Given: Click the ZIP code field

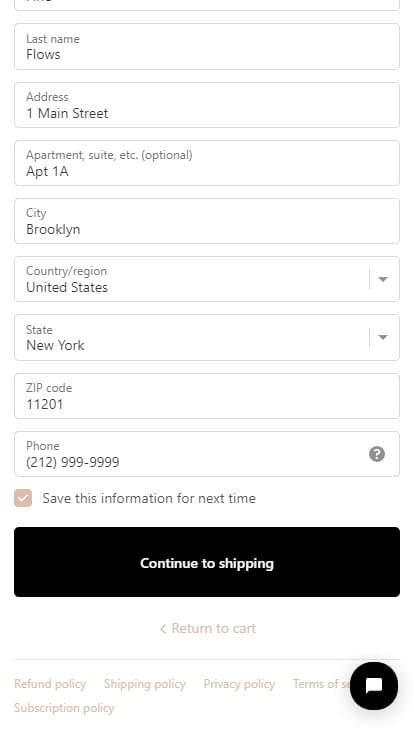Looking at the screenshot, I should [207, 396].
